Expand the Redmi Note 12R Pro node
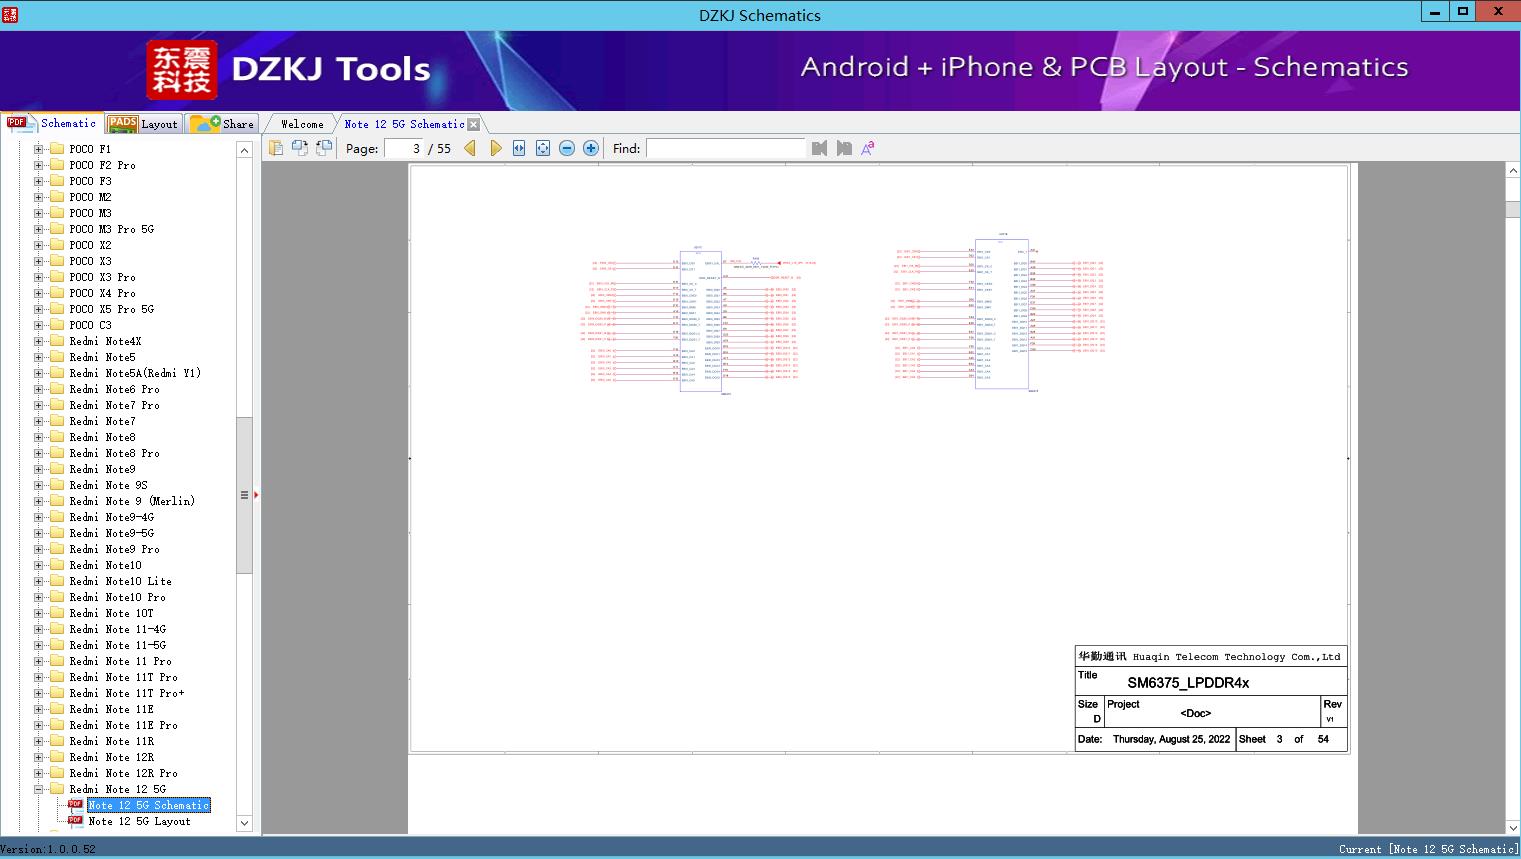1521x859 pixels. coord(39,773)
